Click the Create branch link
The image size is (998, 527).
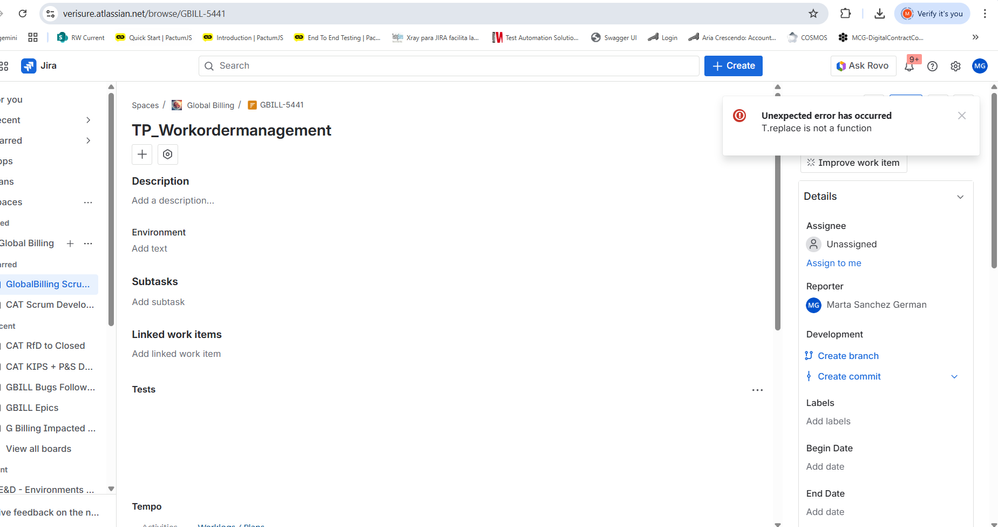(848, 356)
